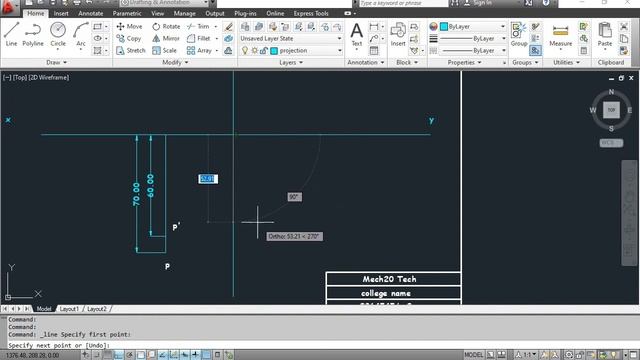Expand the Draw panel

coord(57,62)
